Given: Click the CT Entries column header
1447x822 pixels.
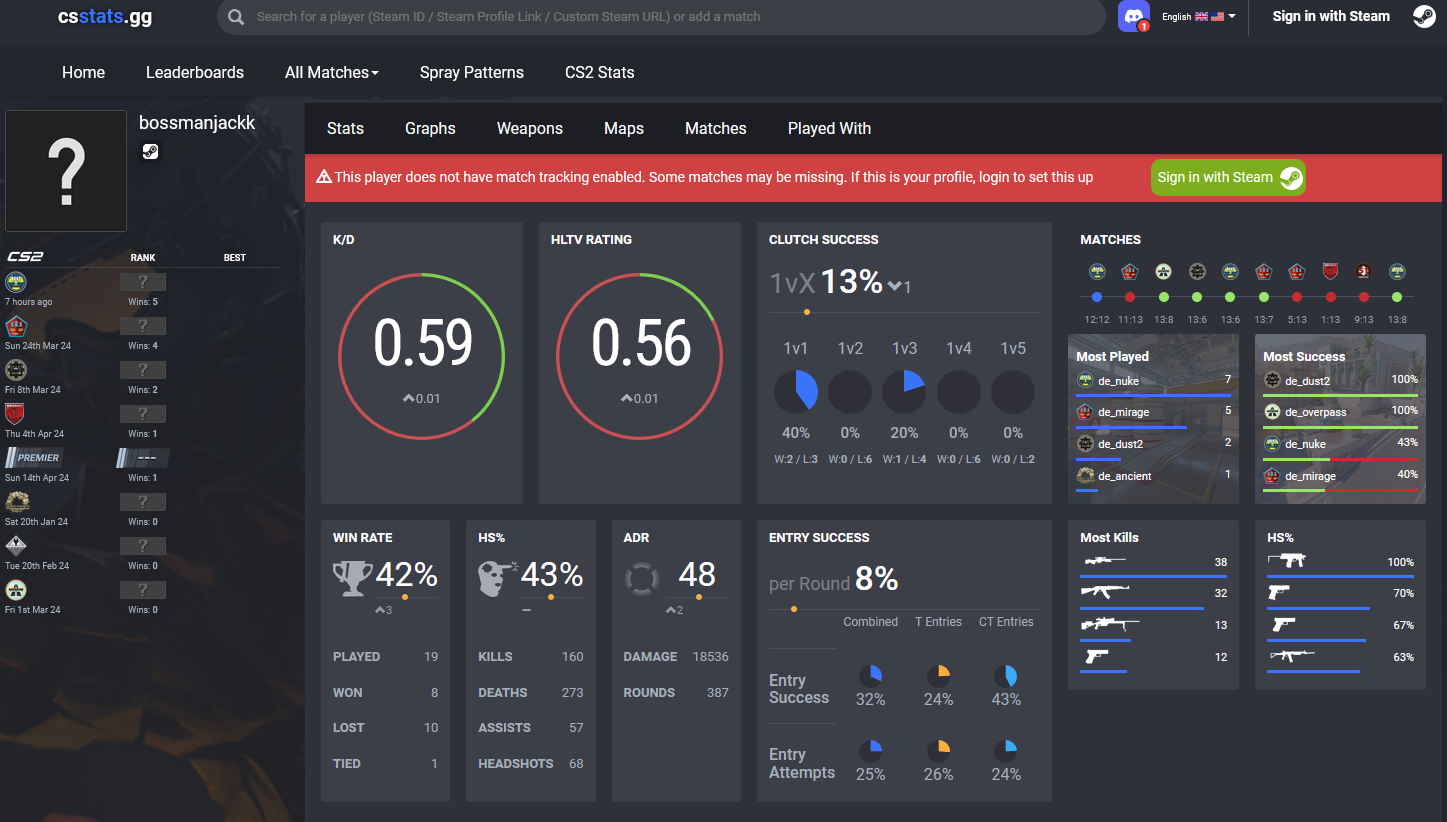Looking at the screenshot, I should point(1006,622).
